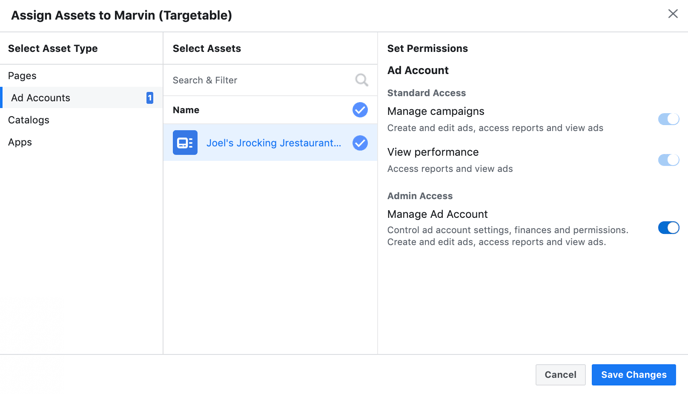The image size is (688, 394).
Task: Toggle Manage campaigns permission switch
Action: (668, 119)
